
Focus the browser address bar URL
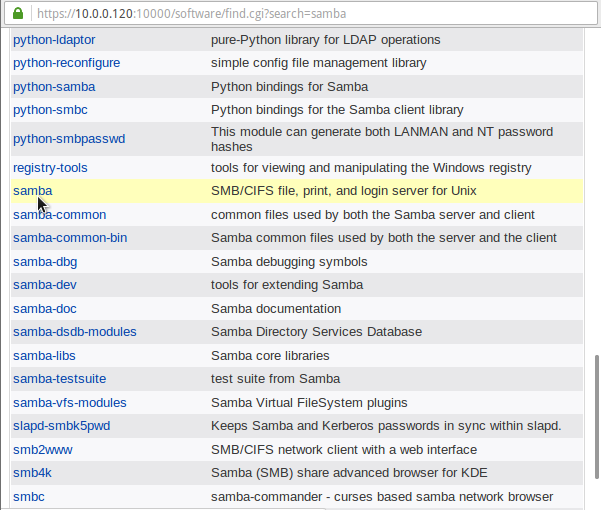192,14
